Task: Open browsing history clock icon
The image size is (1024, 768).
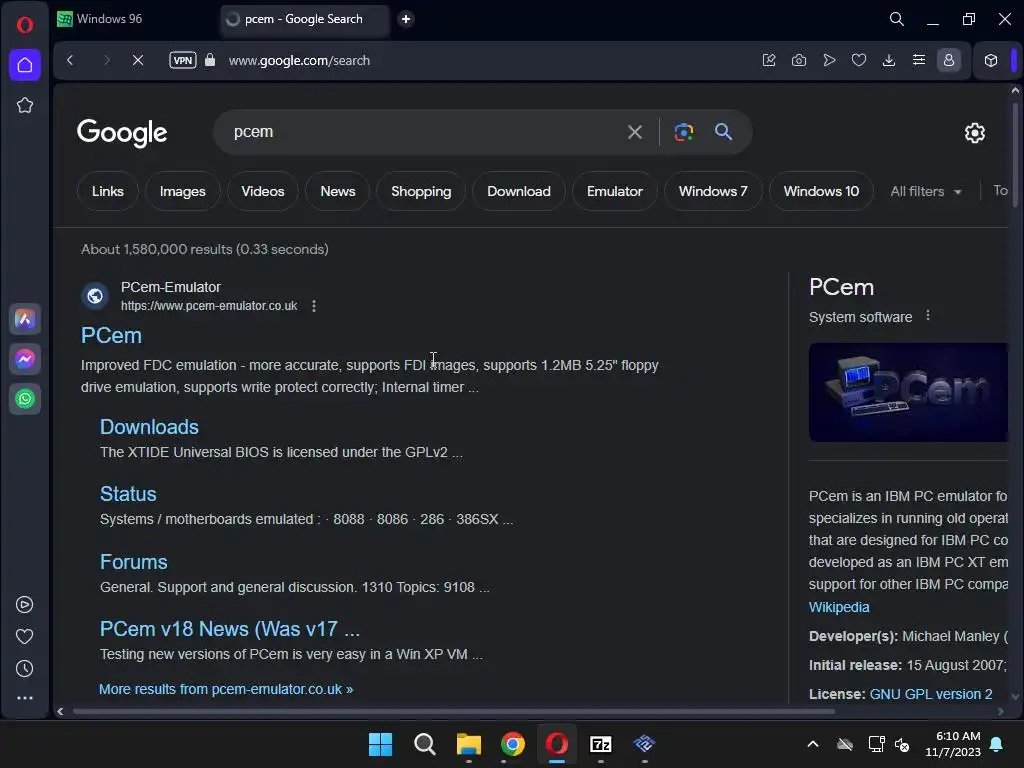Action: pyautogui.click(x=24, y=669)
